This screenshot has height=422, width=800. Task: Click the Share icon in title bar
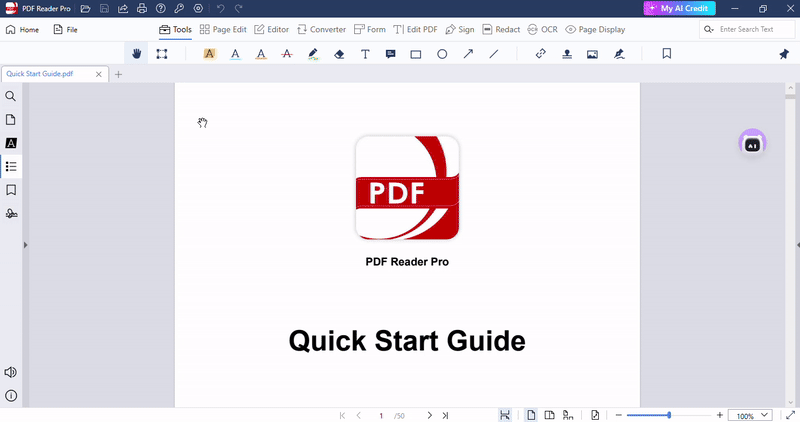tap(123, 9)
